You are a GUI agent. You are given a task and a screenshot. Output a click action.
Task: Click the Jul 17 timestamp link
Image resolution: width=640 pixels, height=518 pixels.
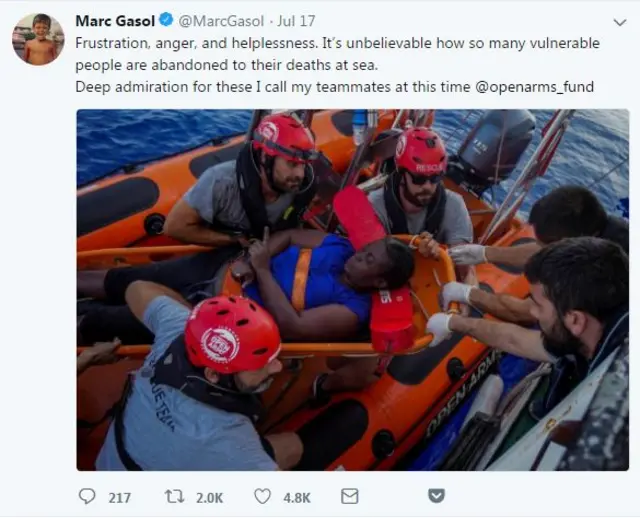coord(296,21)
